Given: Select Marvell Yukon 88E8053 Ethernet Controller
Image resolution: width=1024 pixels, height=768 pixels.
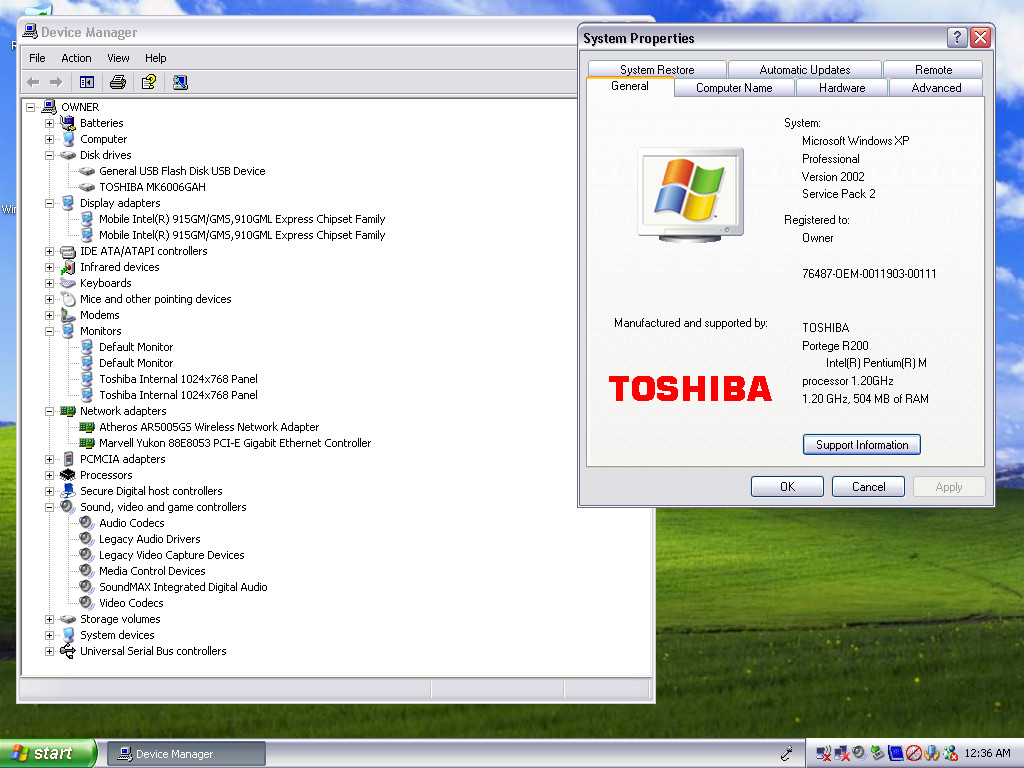Looking at the screenshot, I should pos(235,443).
